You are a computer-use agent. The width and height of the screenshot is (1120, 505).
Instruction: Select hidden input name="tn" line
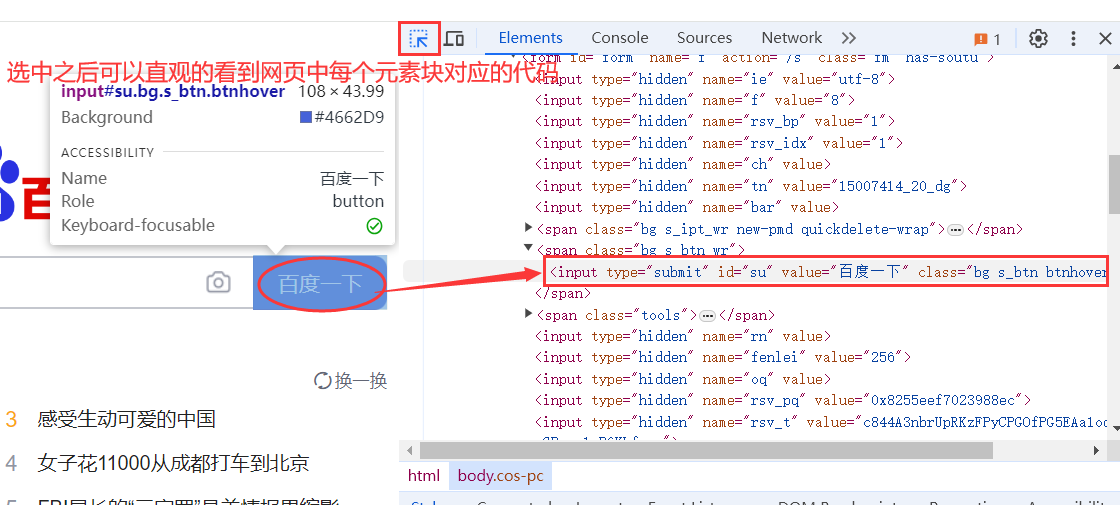[x=751, y=186]
